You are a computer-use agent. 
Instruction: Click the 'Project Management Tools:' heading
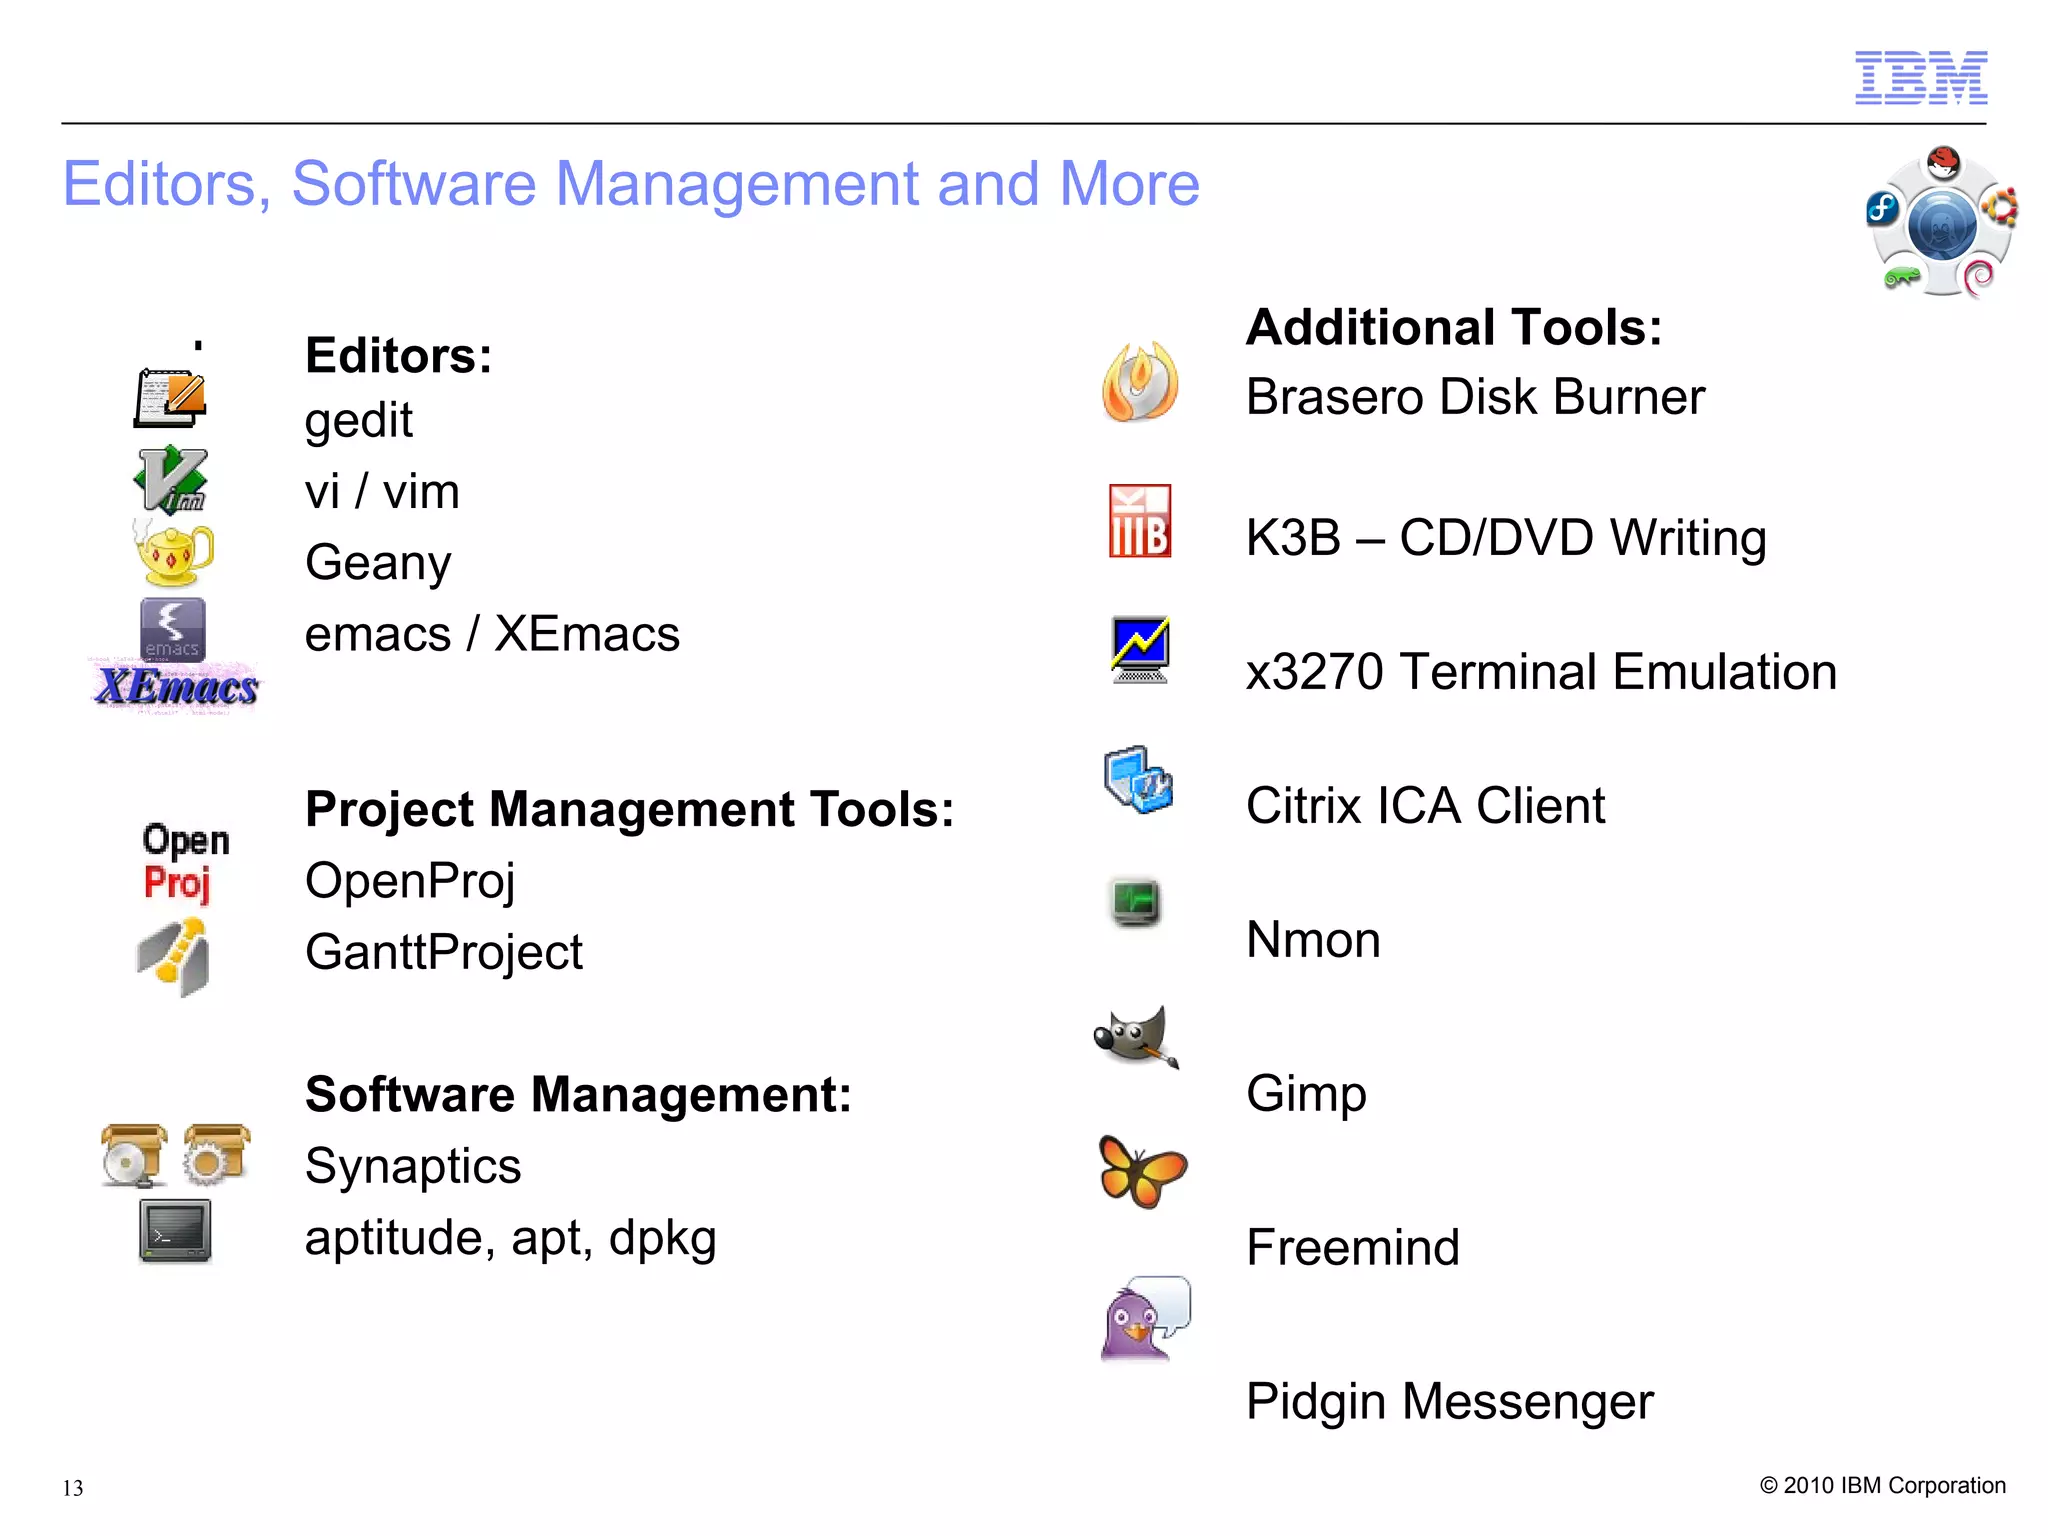click(630, 810)
